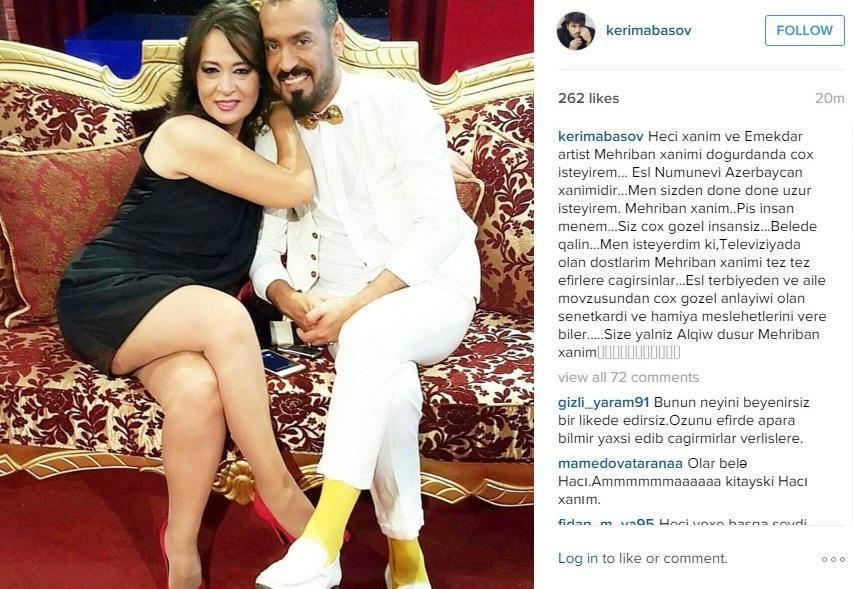Open kerimabasov profile avatar picture

point(576,30)
